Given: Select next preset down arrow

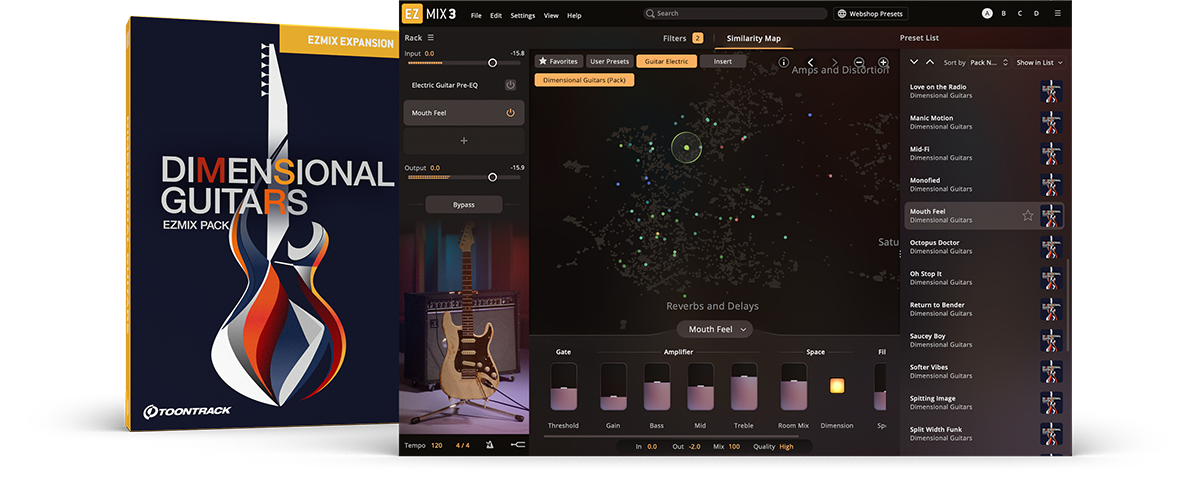Looking at the screenshot, I should [913, 62].
